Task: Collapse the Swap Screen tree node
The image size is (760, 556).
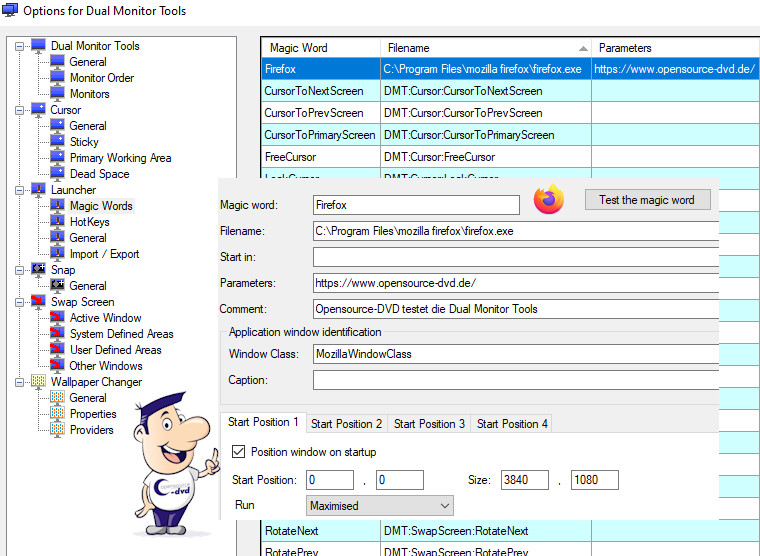Action: [x=21, y=302]
